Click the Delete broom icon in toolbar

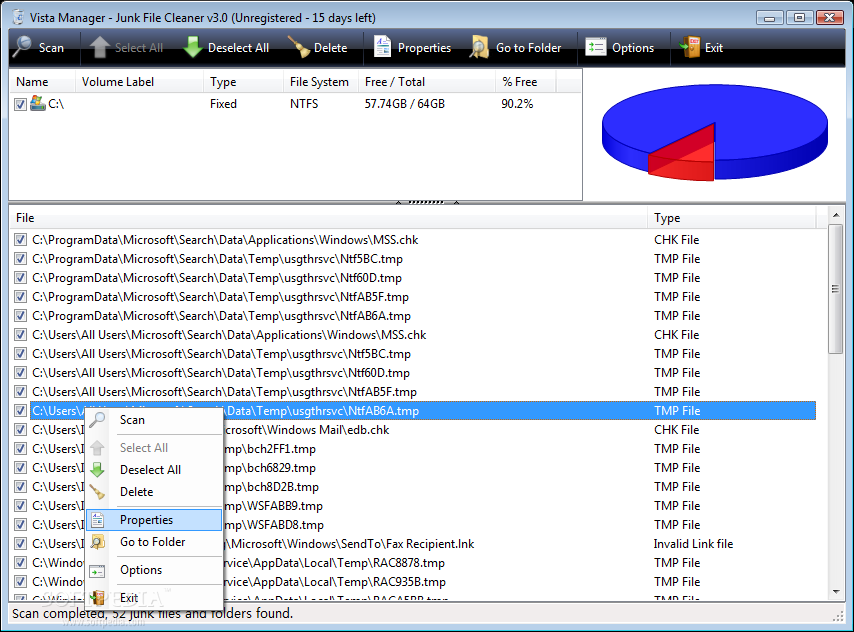299,47
